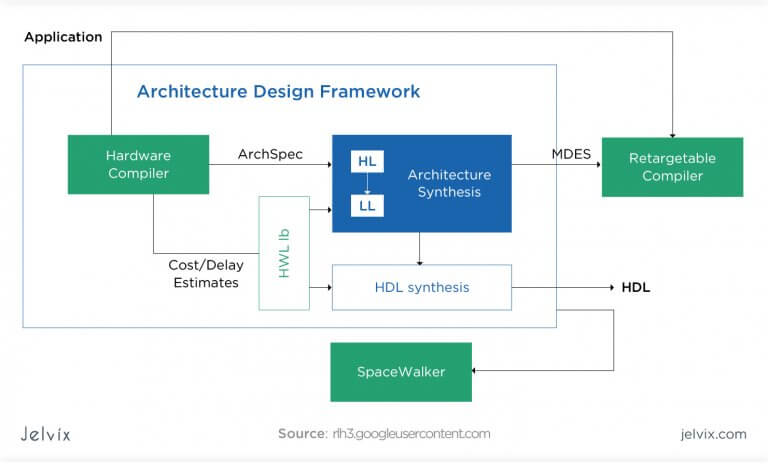Click the Application label
This screenshot has width=768, height=464.
63,37
